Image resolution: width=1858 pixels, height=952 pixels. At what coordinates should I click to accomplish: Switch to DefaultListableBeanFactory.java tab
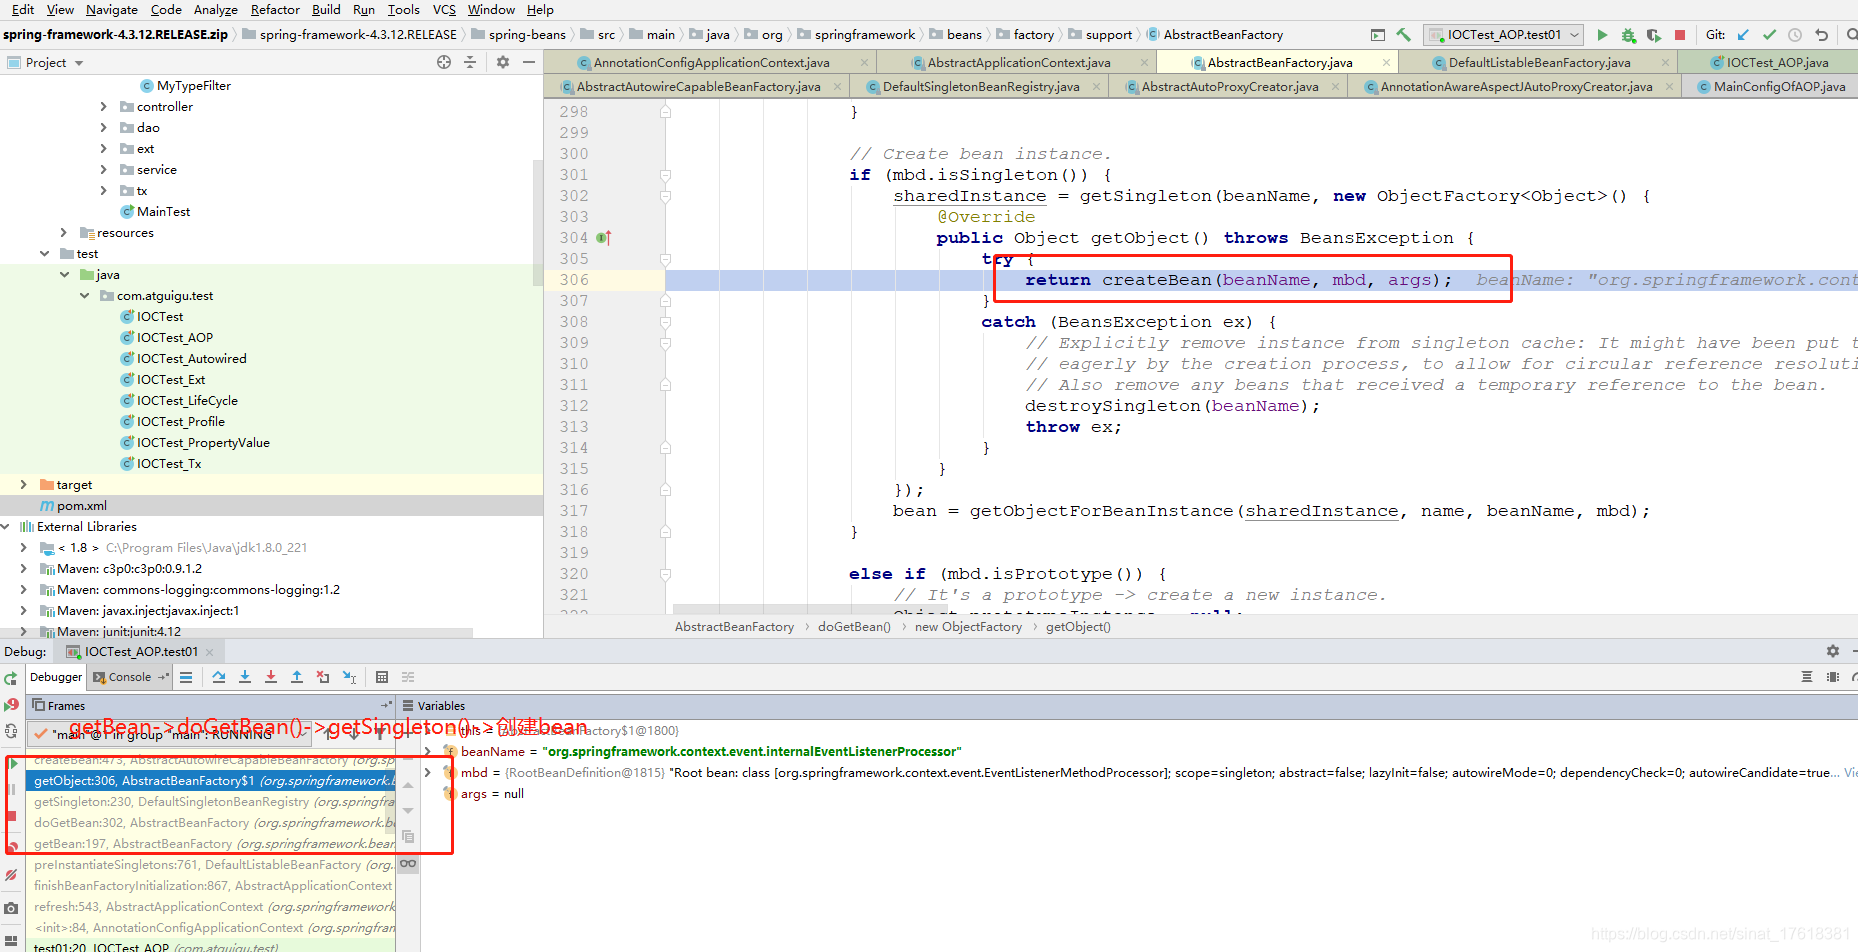tap(1539, 62)
